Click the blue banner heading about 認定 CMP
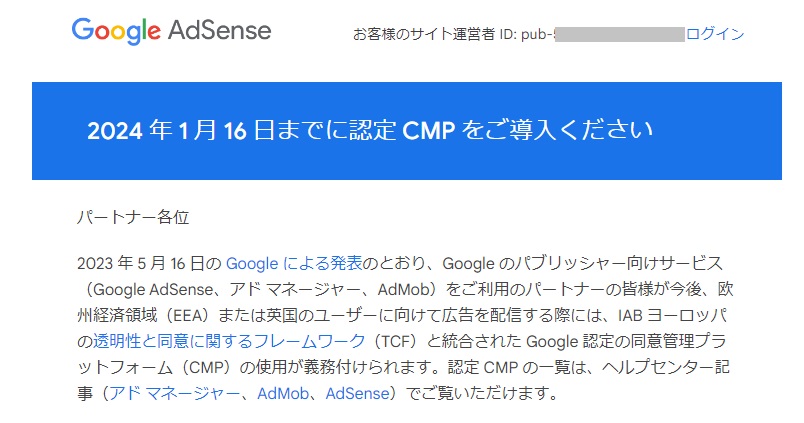Screen dimensions: 804x423 tap(370, 131)
